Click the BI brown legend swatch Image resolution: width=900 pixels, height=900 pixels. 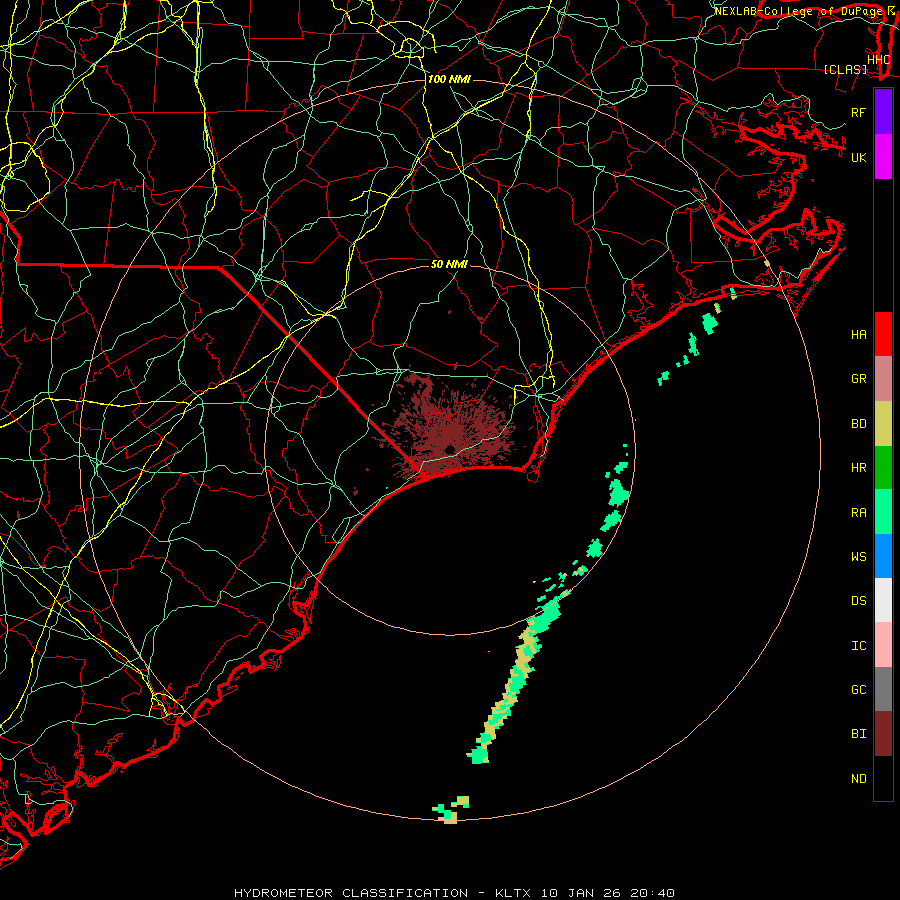click(x=883, y=734)
